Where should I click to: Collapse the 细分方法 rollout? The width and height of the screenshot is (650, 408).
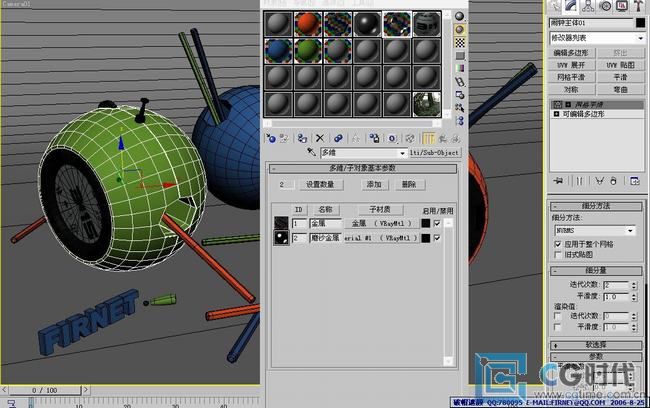[596, 206]
